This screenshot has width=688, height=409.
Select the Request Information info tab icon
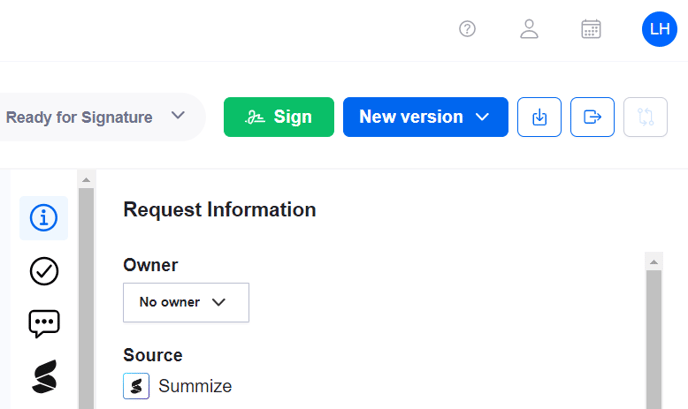tap(44, 218)
